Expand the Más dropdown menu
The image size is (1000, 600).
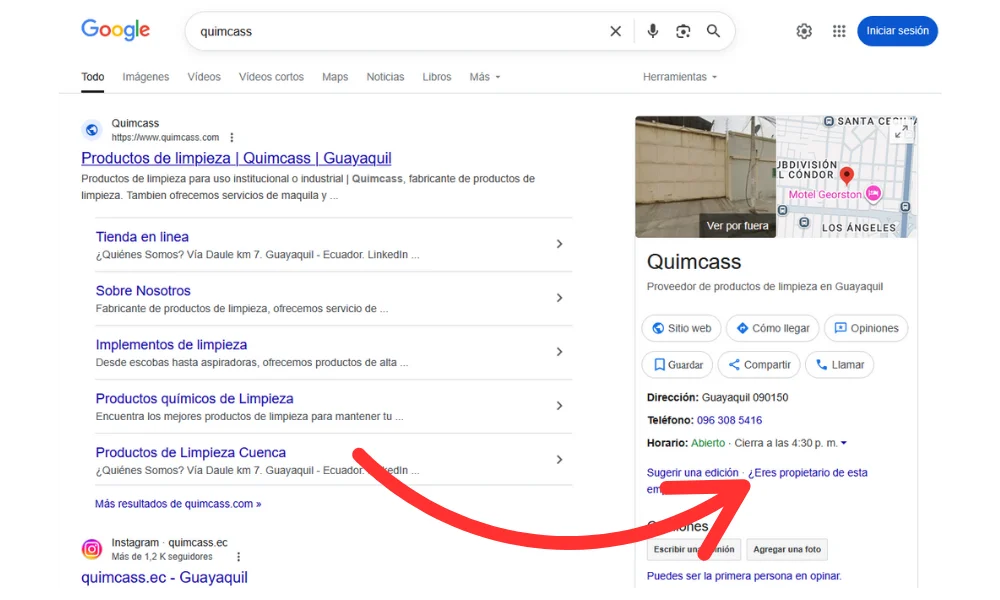pos(485,77)
